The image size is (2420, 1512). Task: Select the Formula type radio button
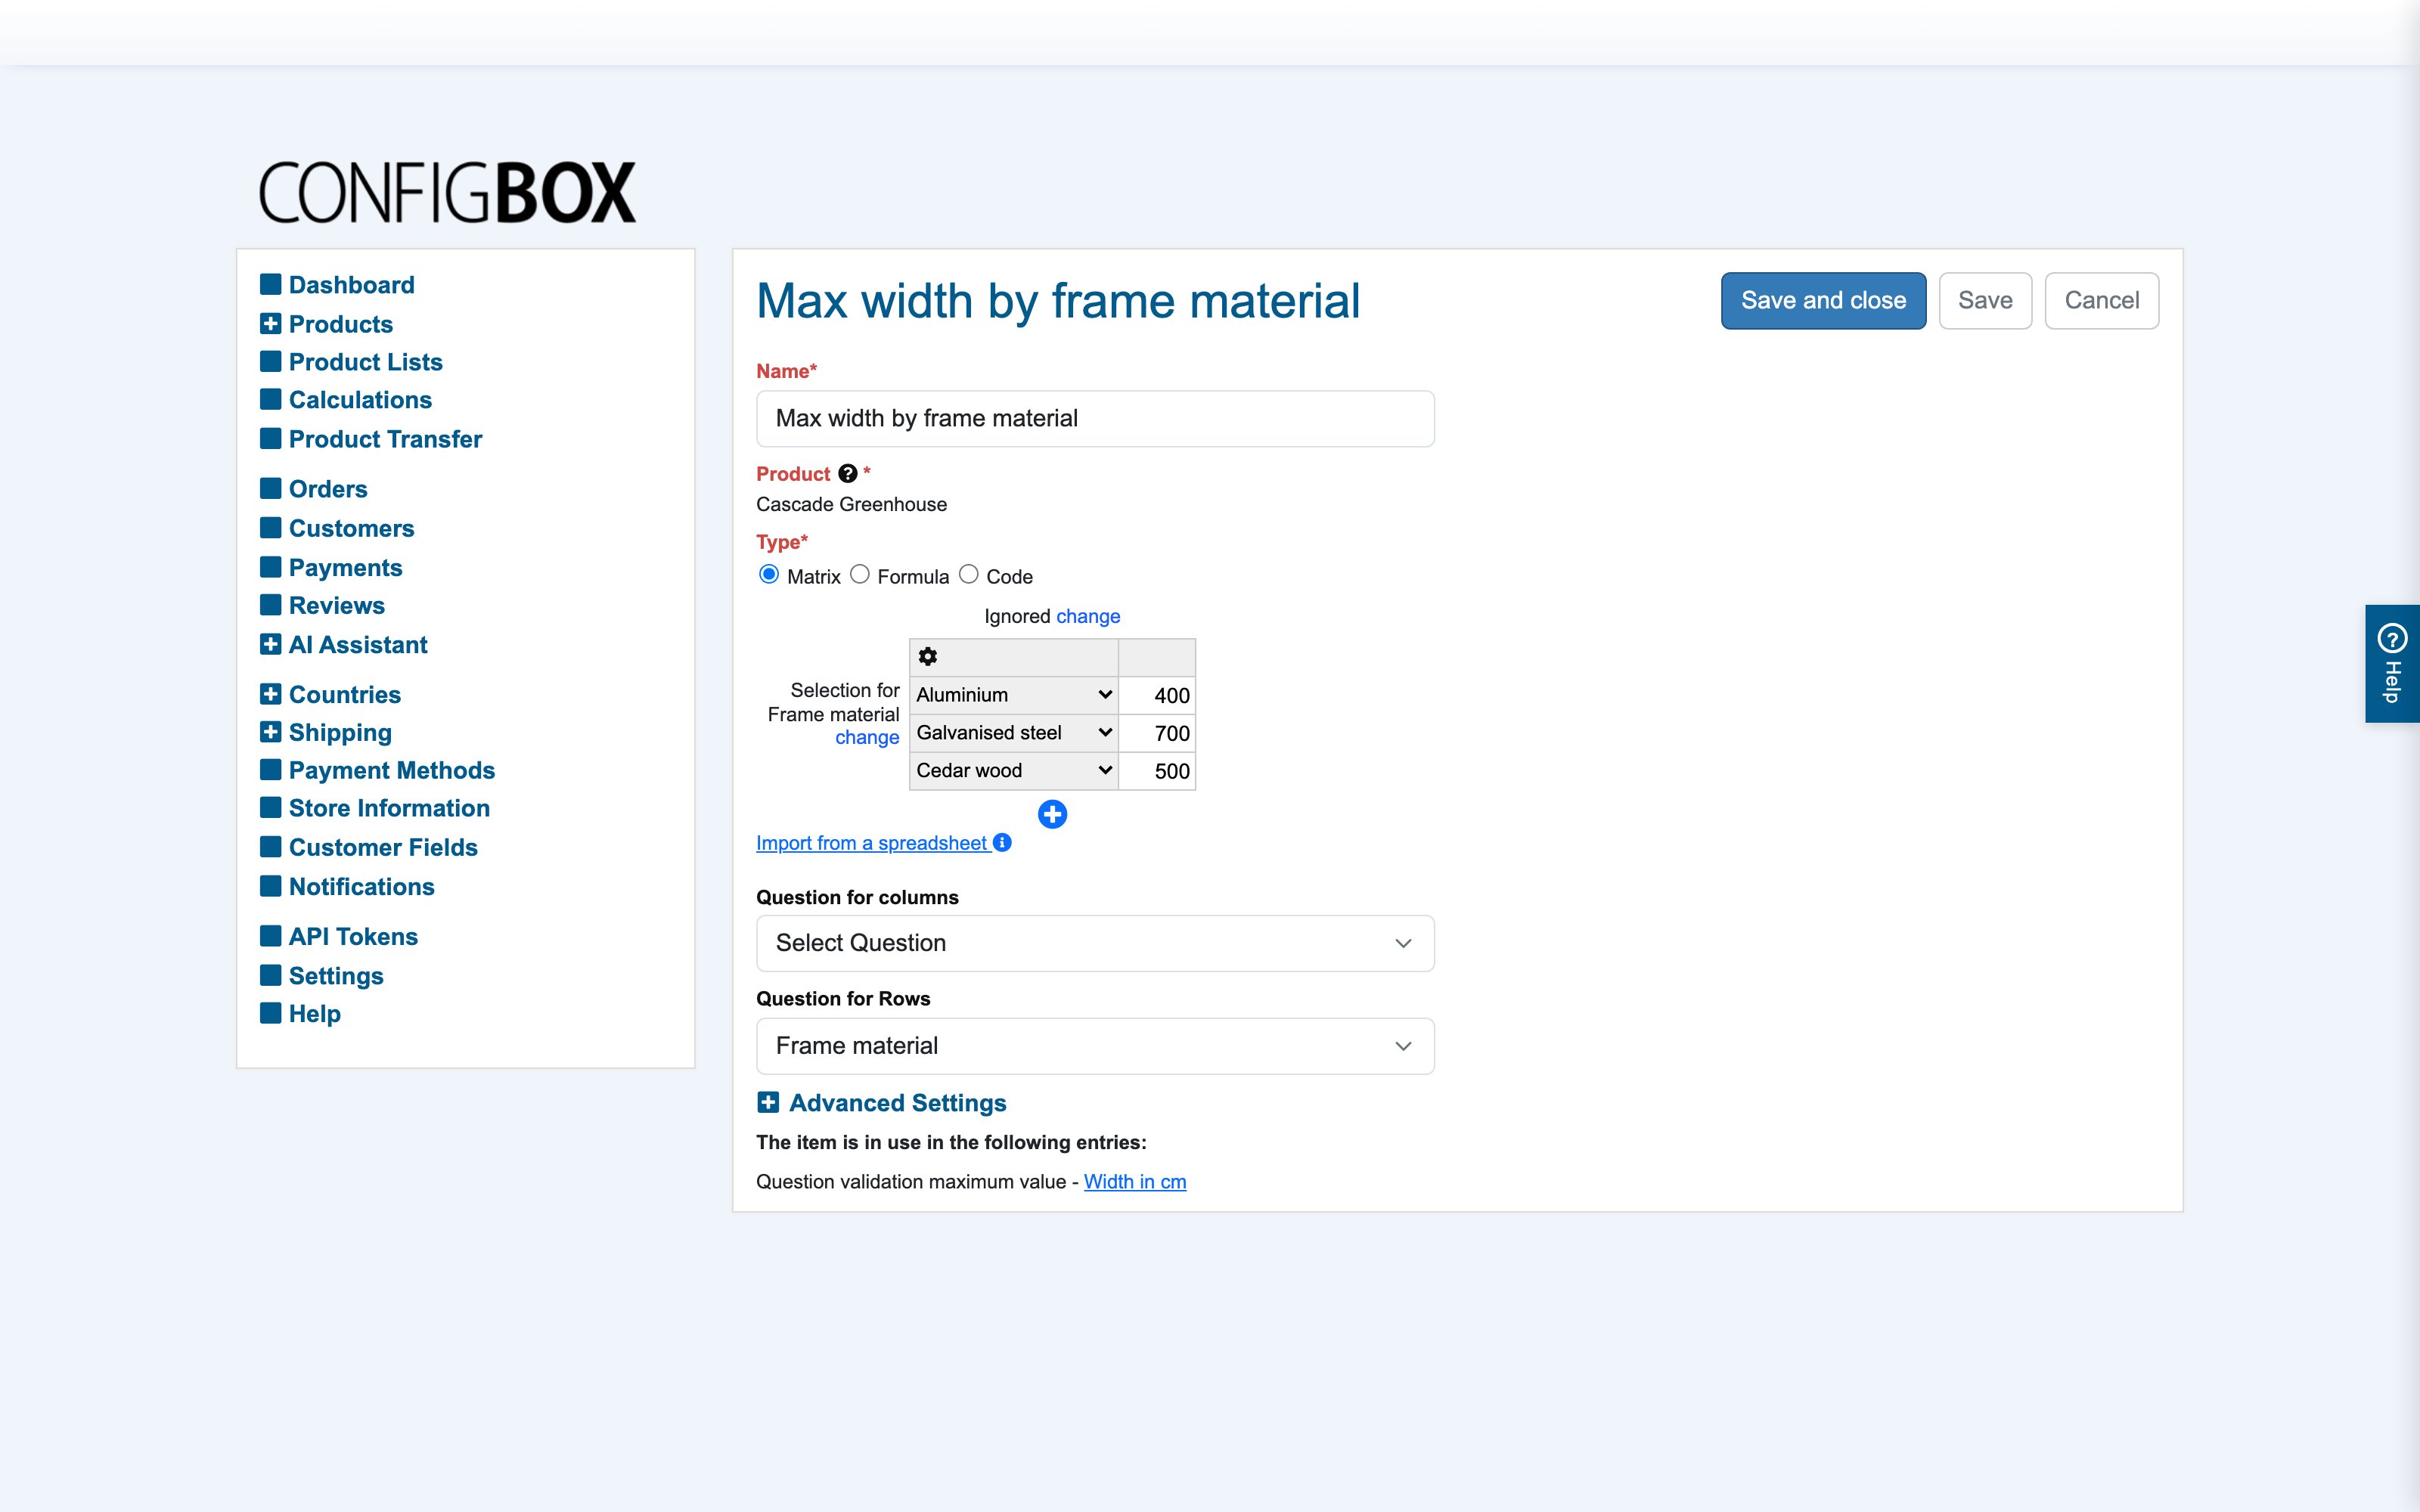point(860,574)
